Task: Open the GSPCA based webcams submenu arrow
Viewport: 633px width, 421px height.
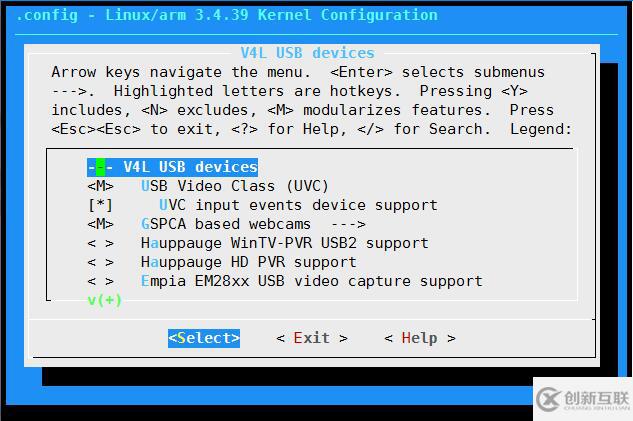Action: 348,224
